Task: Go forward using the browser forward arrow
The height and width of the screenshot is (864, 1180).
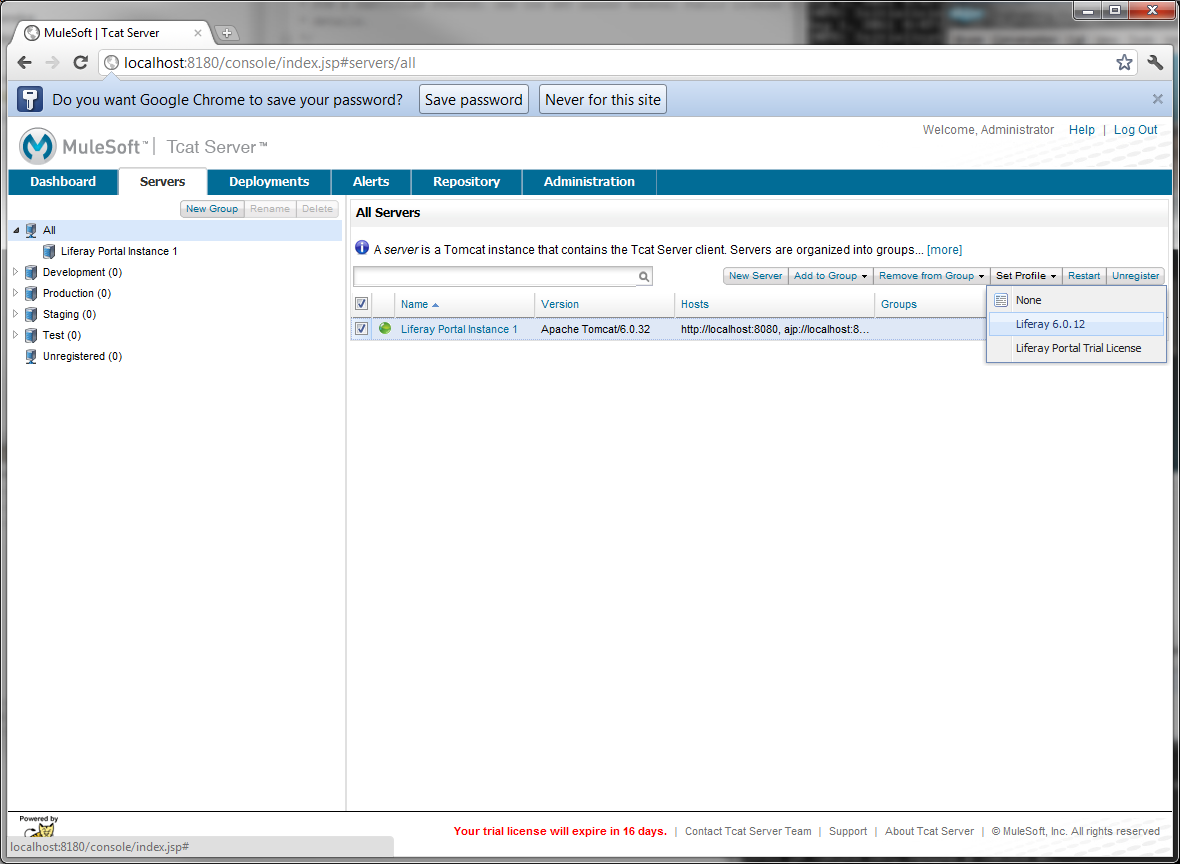Action: (52, 62)
